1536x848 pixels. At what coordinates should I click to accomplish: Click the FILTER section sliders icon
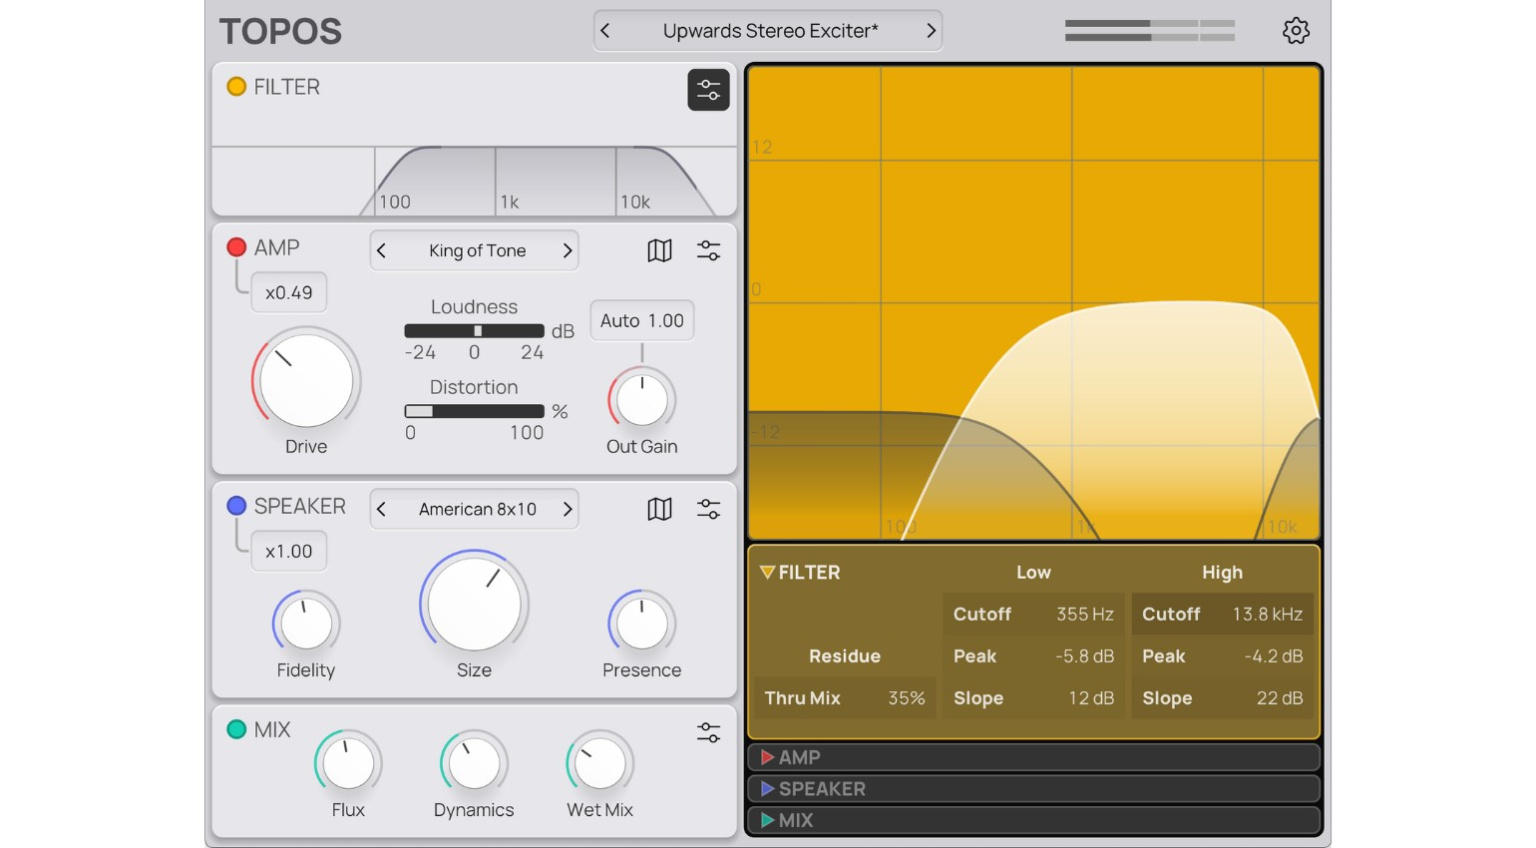point(708,90)
